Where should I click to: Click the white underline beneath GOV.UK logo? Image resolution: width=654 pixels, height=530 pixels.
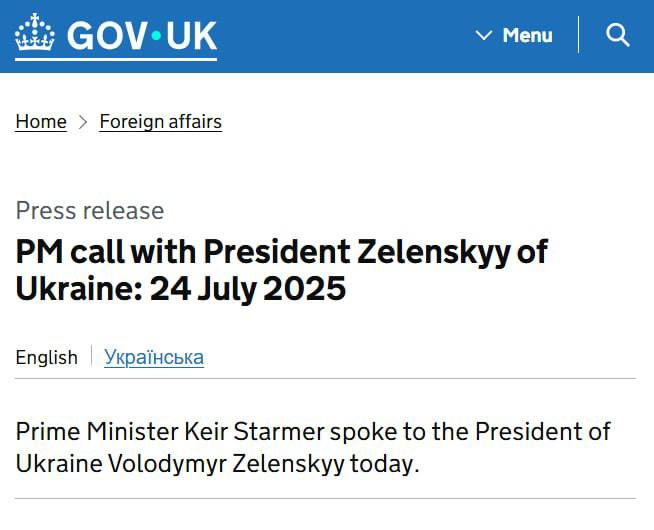point(116,60)
